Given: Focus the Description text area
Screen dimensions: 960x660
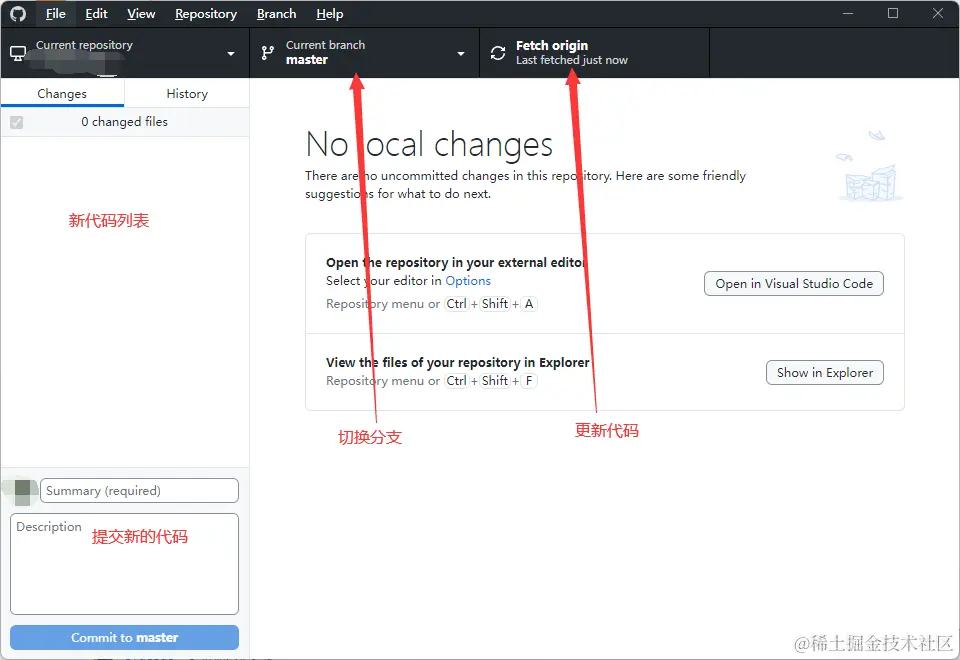Looking at the screenshot, I should point(124,564).
